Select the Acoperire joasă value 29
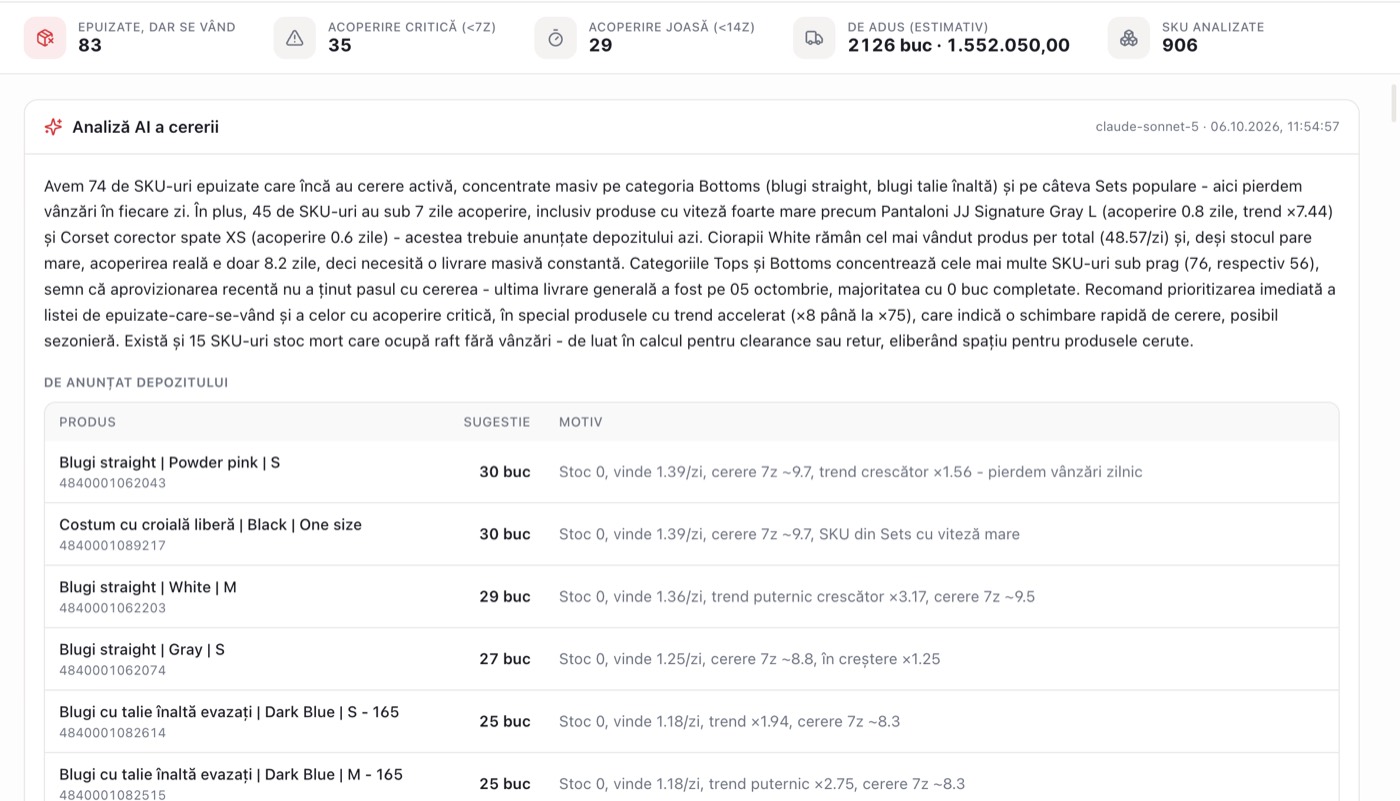Image resolution: width=1400 pixels, height=801 pixels. coord(600,45)
